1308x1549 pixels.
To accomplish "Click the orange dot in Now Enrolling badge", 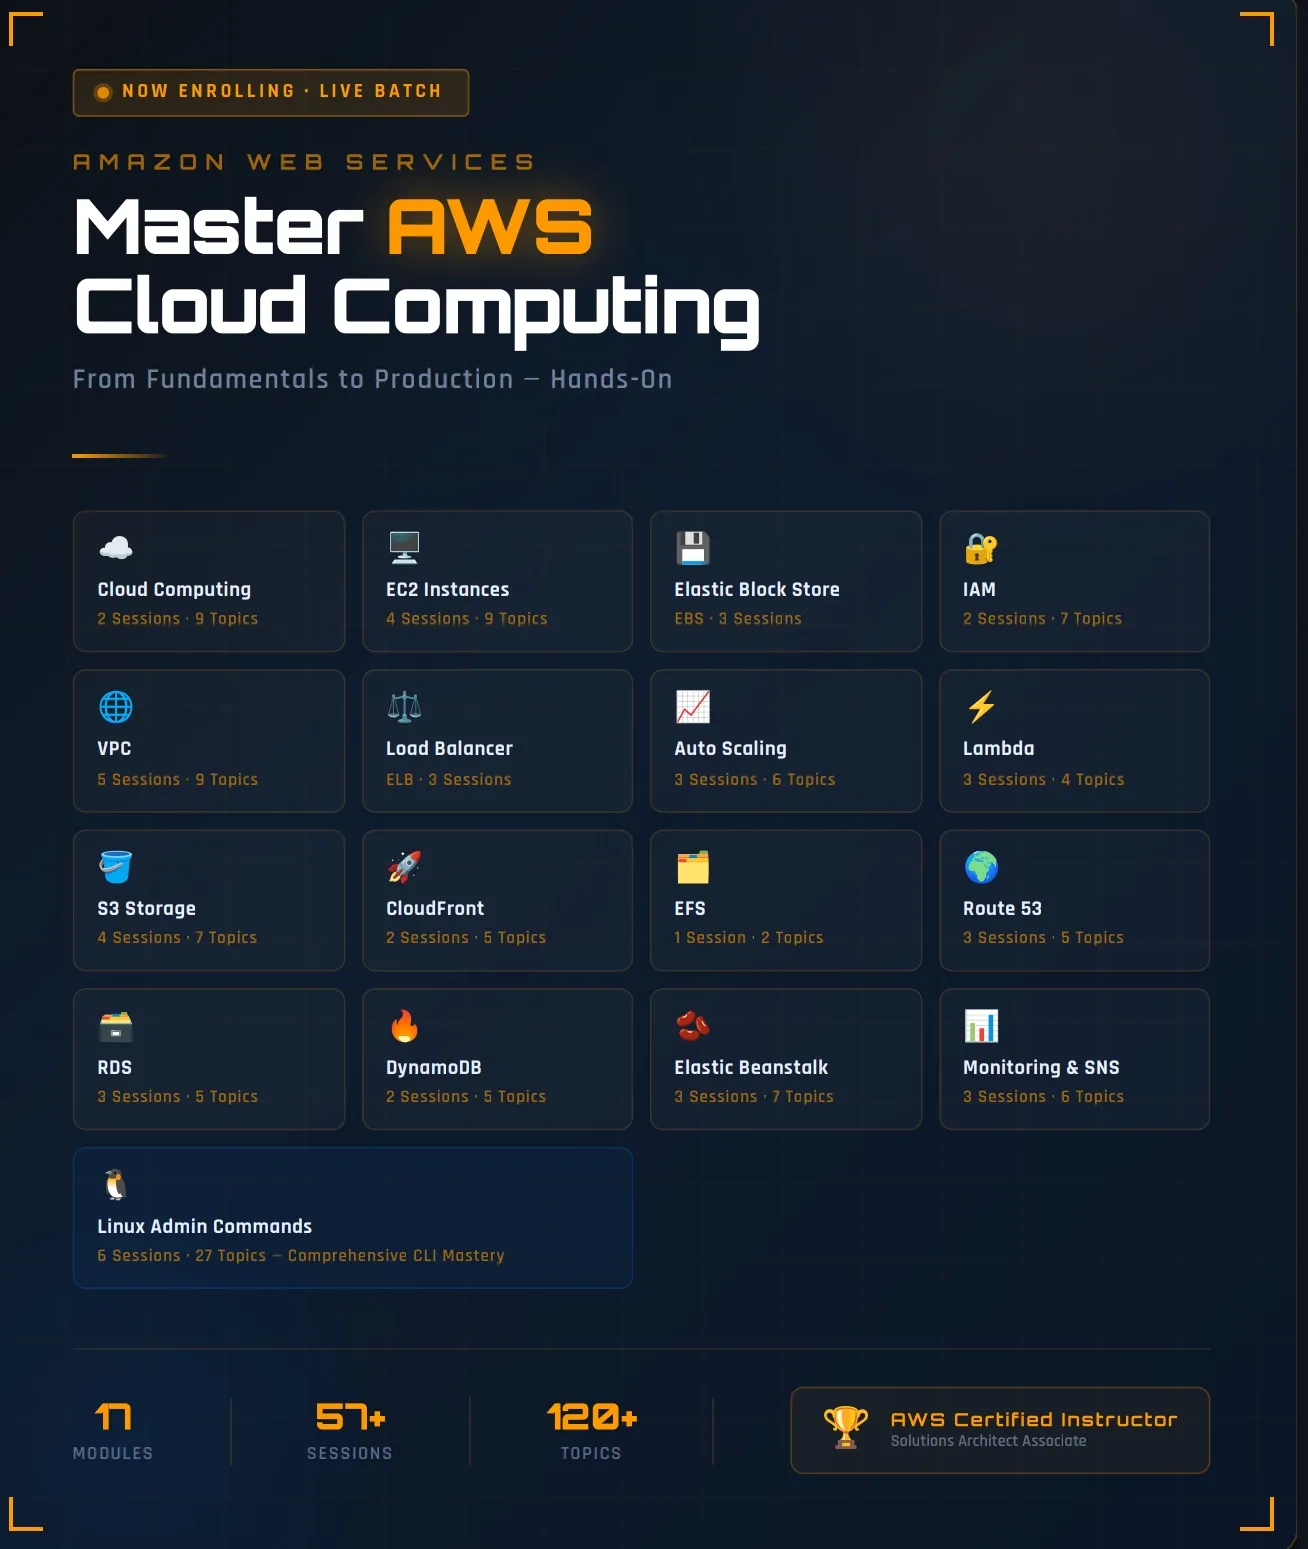I will point(102,92).
